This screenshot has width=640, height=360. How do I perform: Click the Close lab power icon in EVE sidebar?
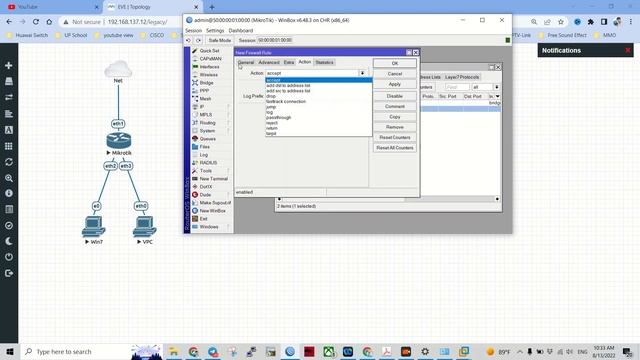click(9, 257)
